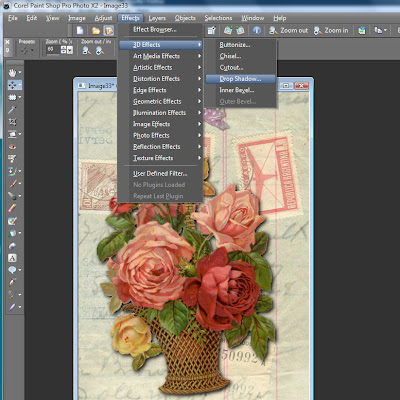This screenshot has height=400, width=400.
Task: Click the Organizer browse icon
Action: (x=108, y=31)
